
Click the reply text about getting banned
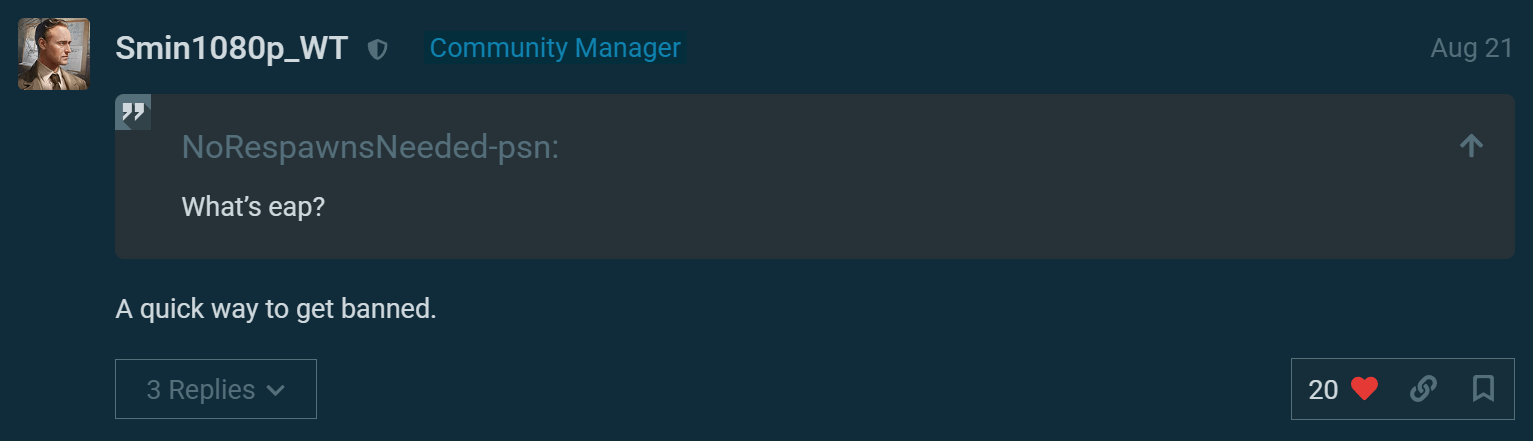click(x=276, y=309)
